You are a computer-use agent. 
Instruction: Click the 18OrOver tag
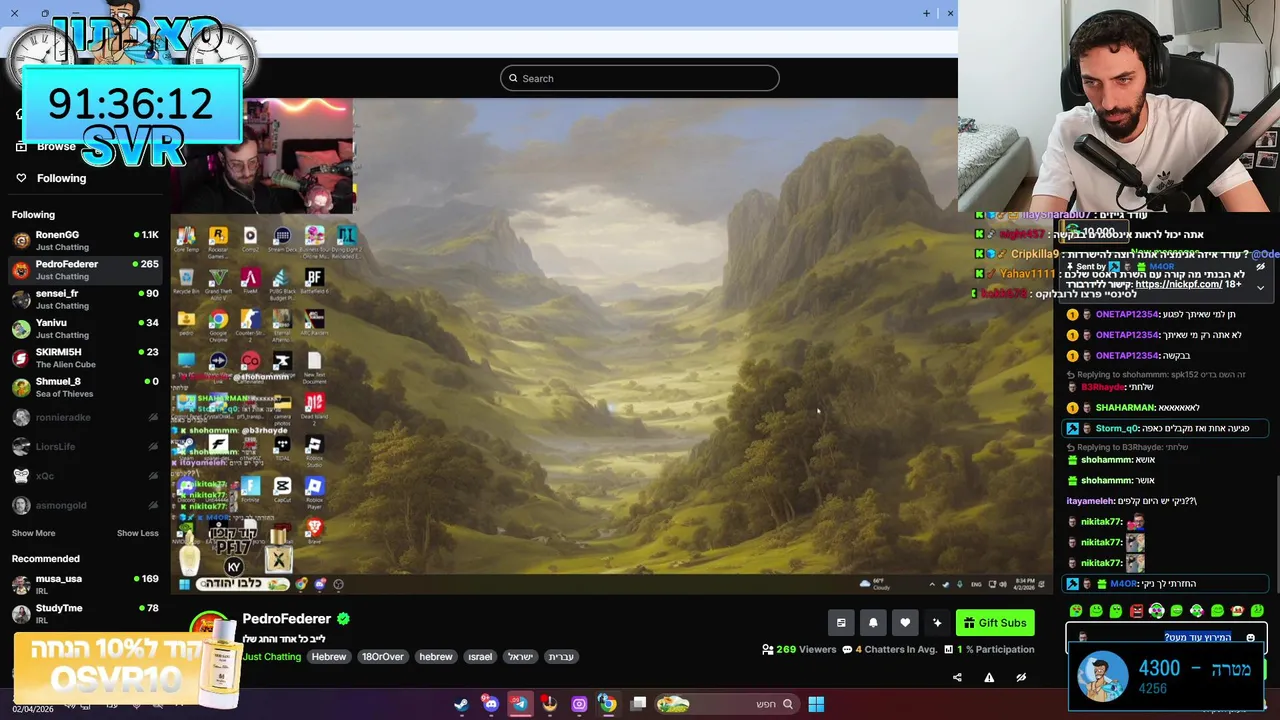click(383, 657)
